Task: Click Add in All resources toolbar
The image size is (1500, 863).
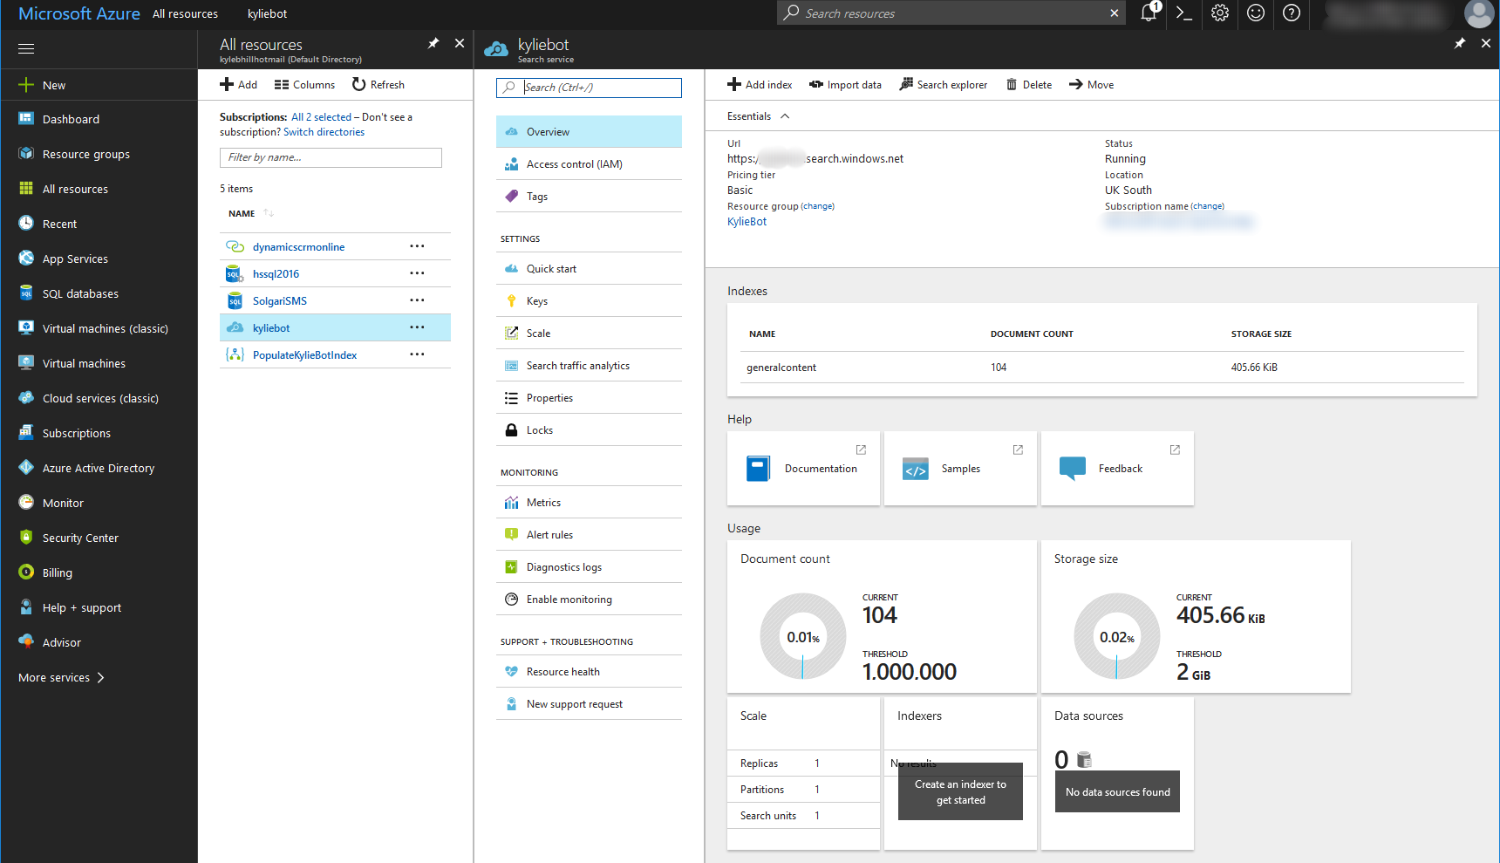Action: tap(239, 85)
